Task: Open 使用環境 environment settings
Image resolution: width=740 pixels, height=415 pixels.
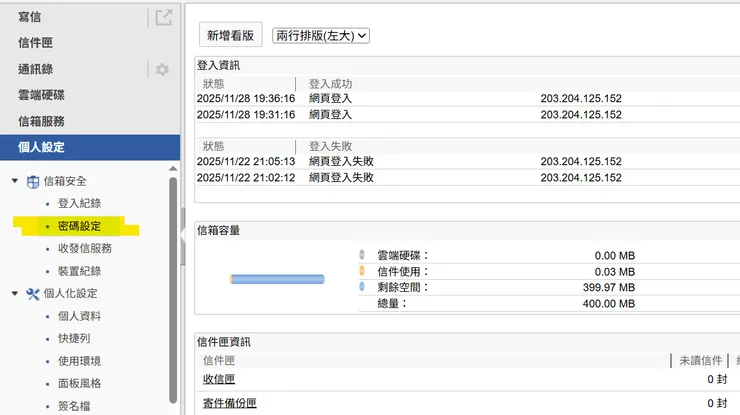Action: point(79,361)
